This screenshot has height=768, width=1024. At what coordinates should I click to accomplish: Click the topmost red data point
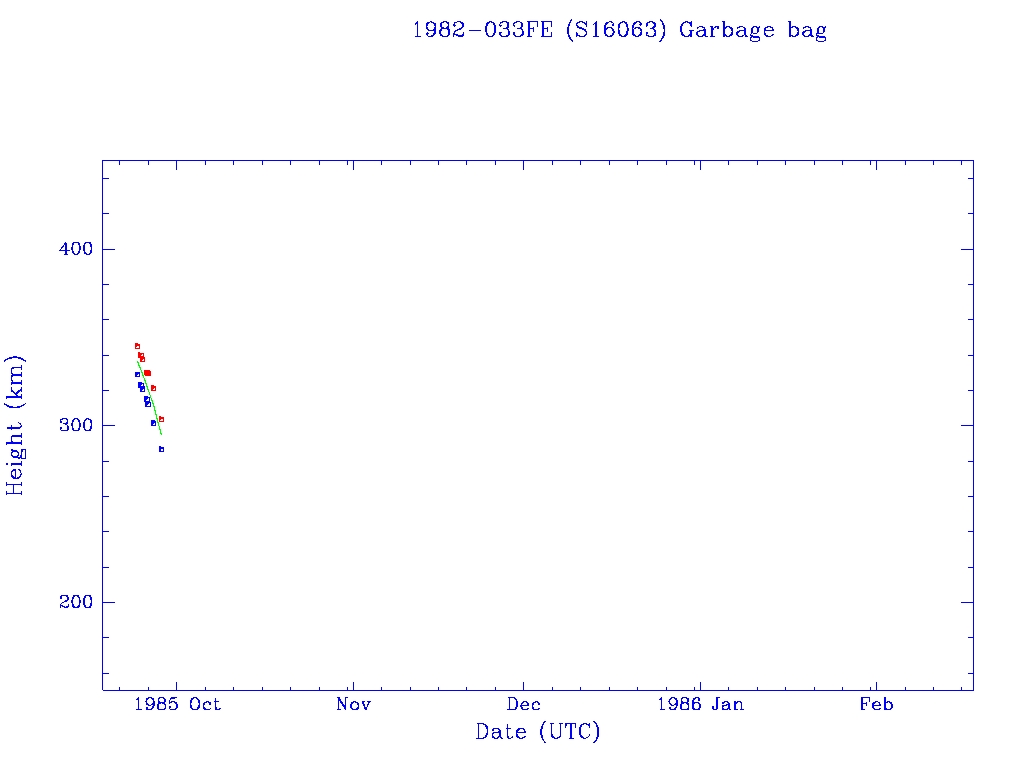[137, 346]
